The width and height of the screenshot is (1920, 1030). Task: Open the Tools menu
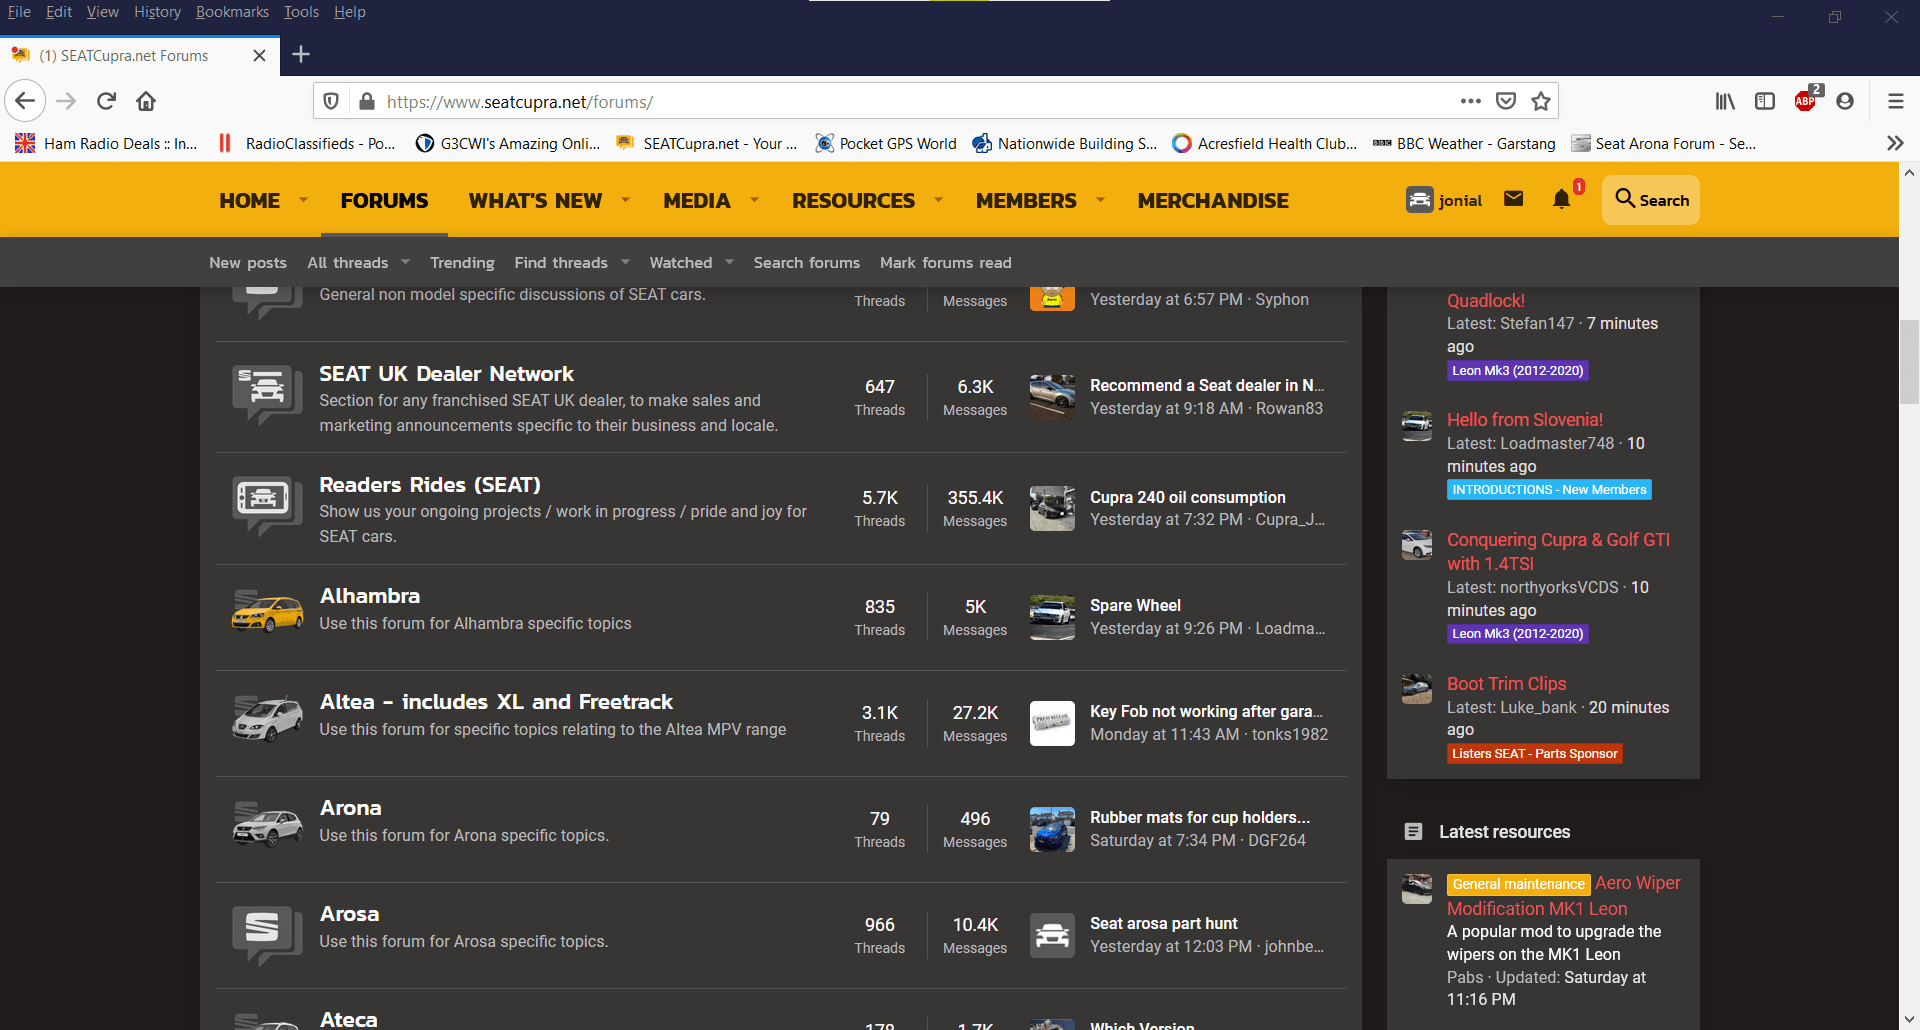(301, 12)
